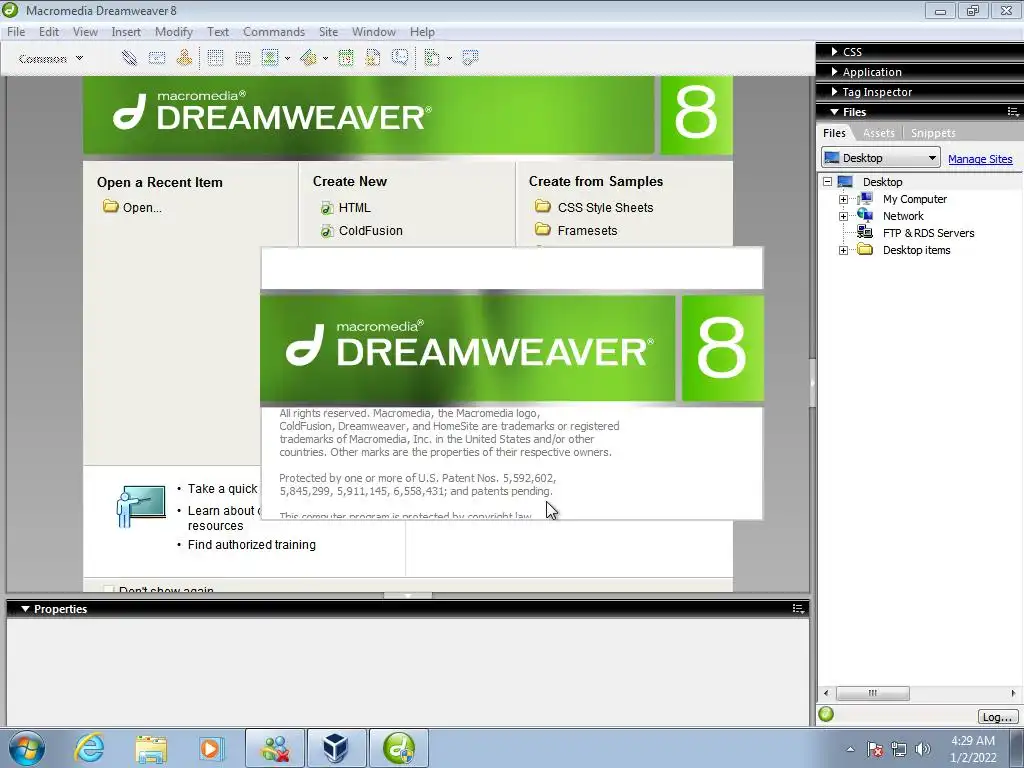The image size is (1024, 768).
Task: Switch to the Snippets tab
Action: click(x=933, y=133)
